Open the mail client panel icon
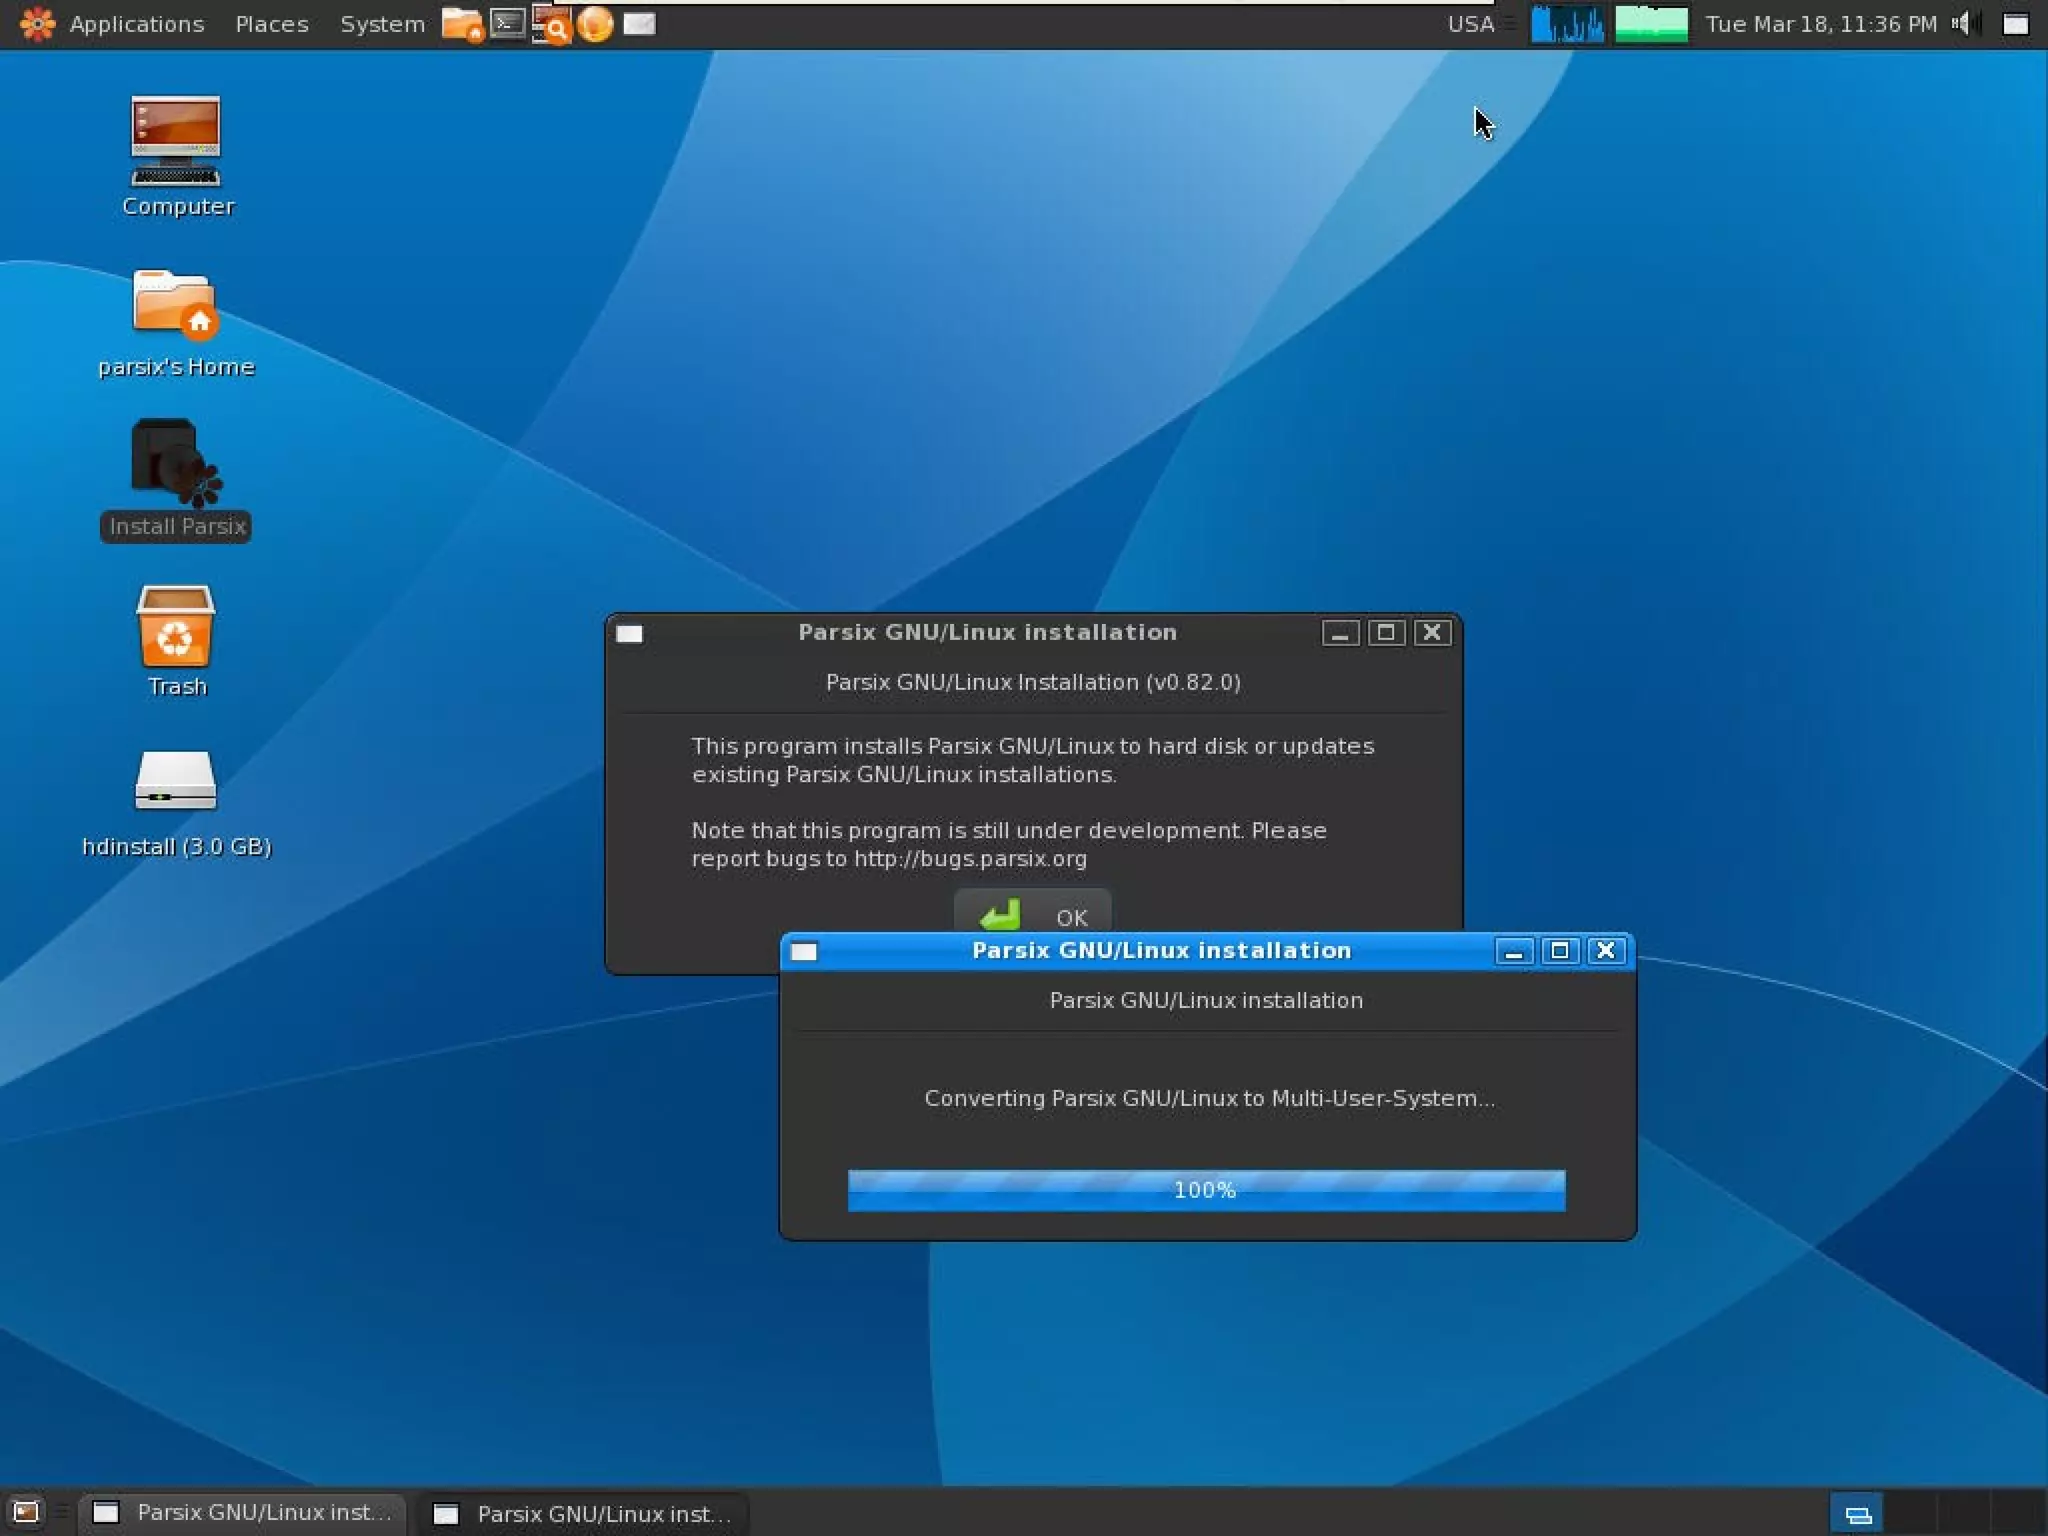 (639, 24)
